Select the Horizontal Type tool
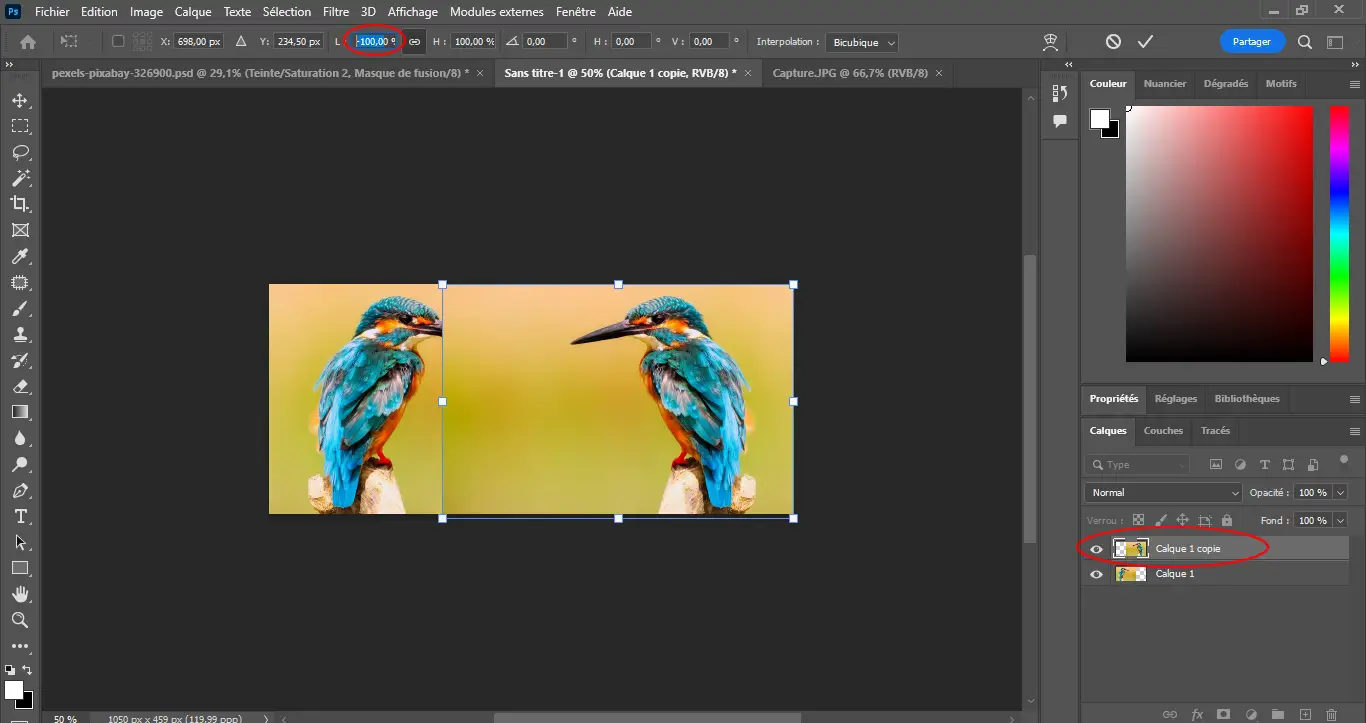 (x=20, y=516)
